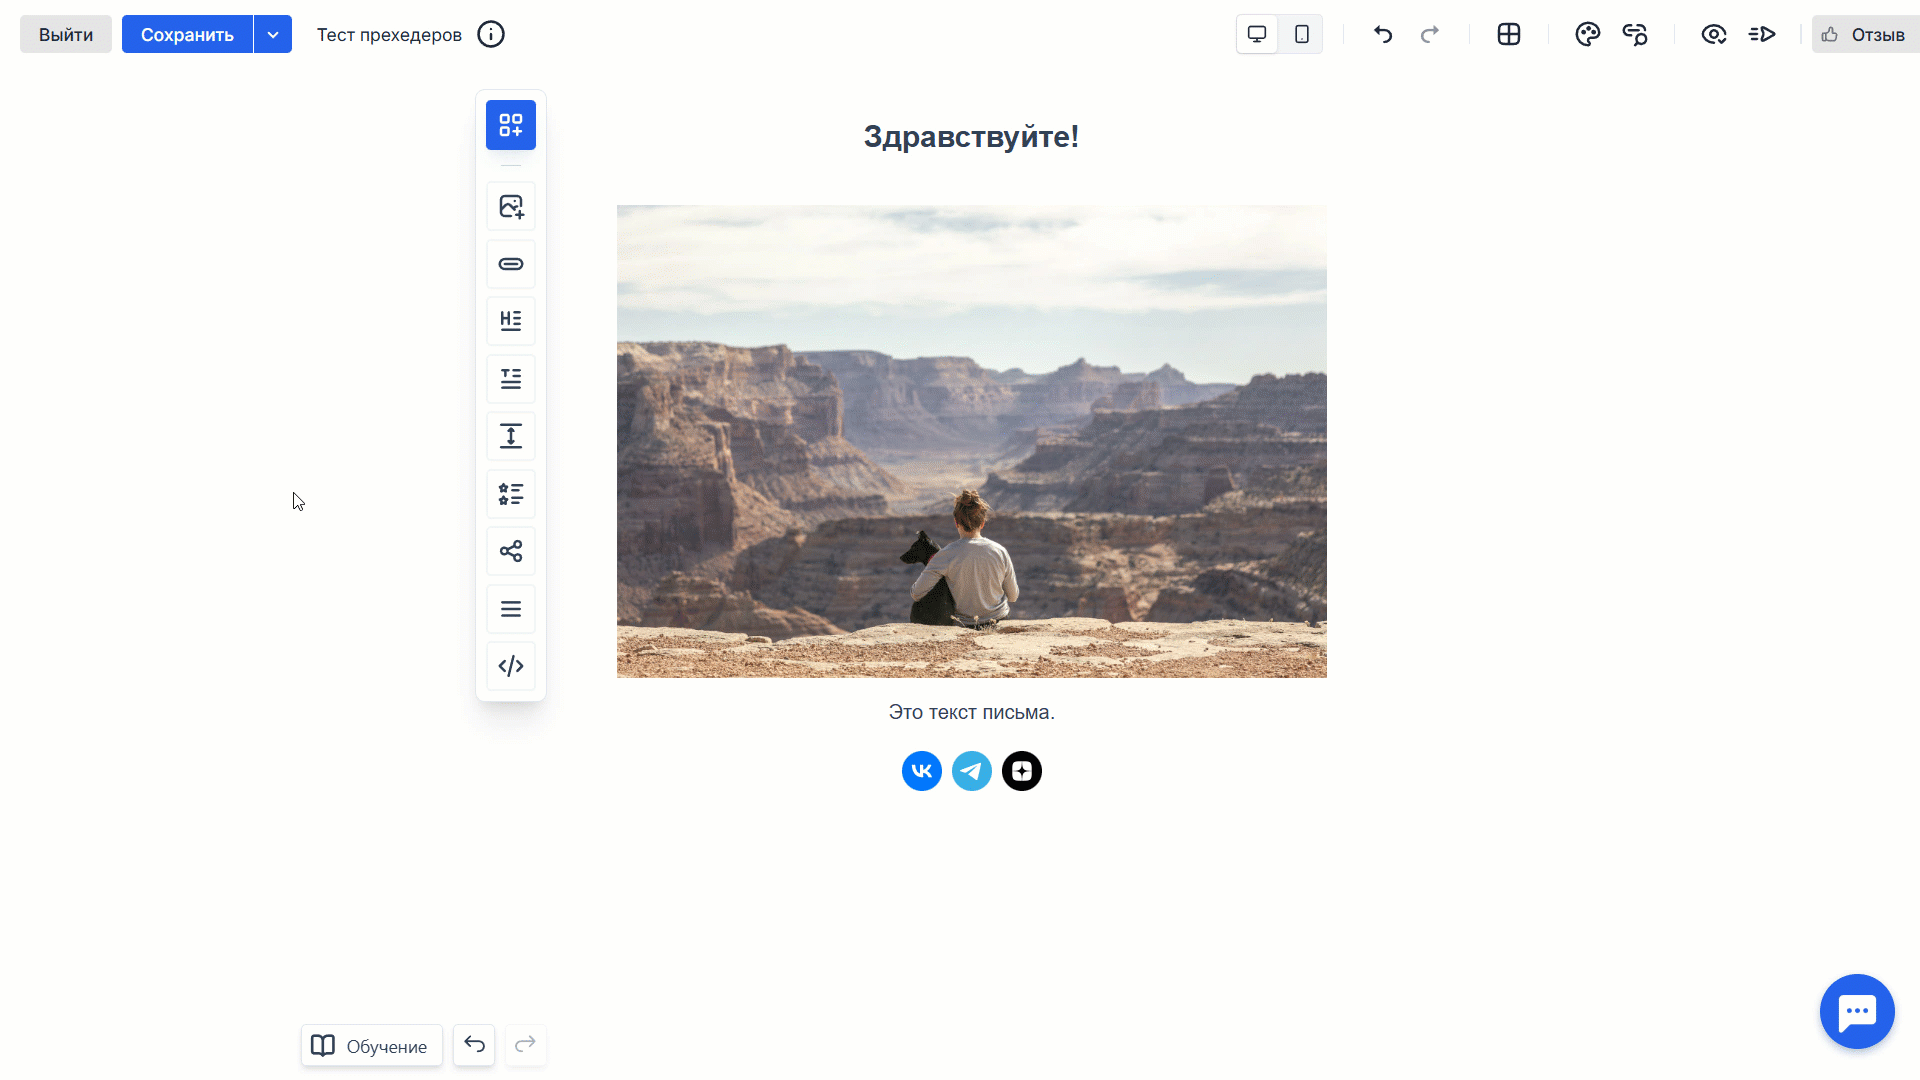Screen dimensions: 1920x1080
Task: Switch to desktop preview mode
Action: (x=1256, y=33)
